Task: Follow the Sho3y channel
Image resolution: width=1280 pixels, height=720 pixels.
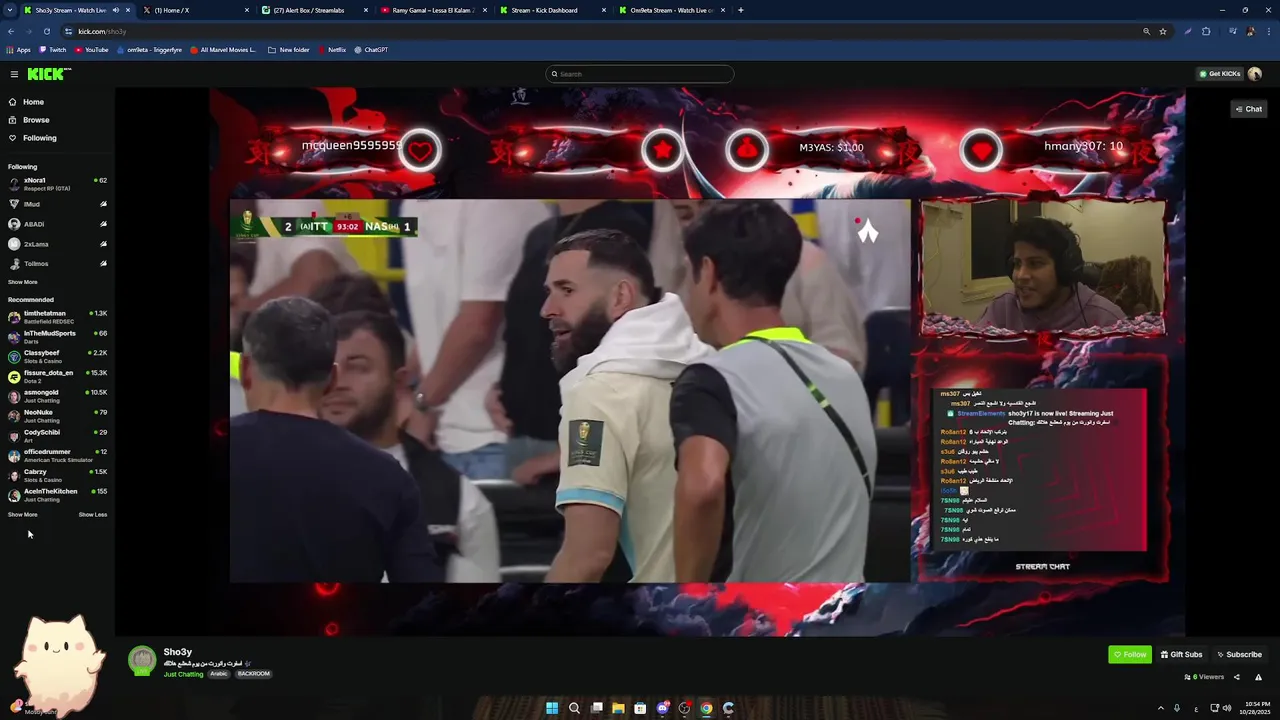Action: (1130, 654)
